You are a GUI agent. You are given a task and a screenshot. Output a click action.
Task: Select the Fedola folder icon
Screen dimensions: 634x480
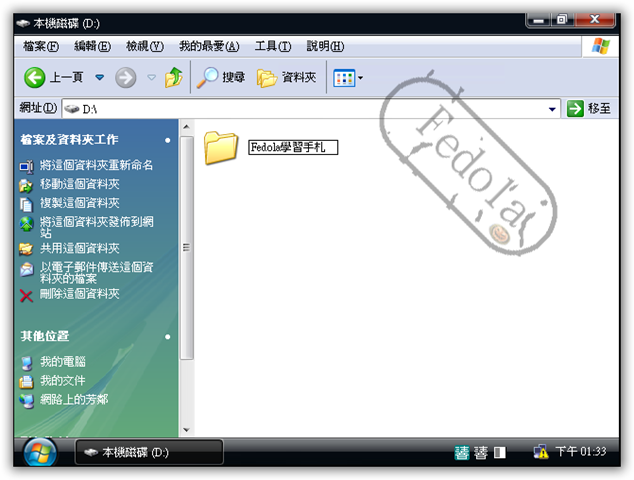point(220,147)
